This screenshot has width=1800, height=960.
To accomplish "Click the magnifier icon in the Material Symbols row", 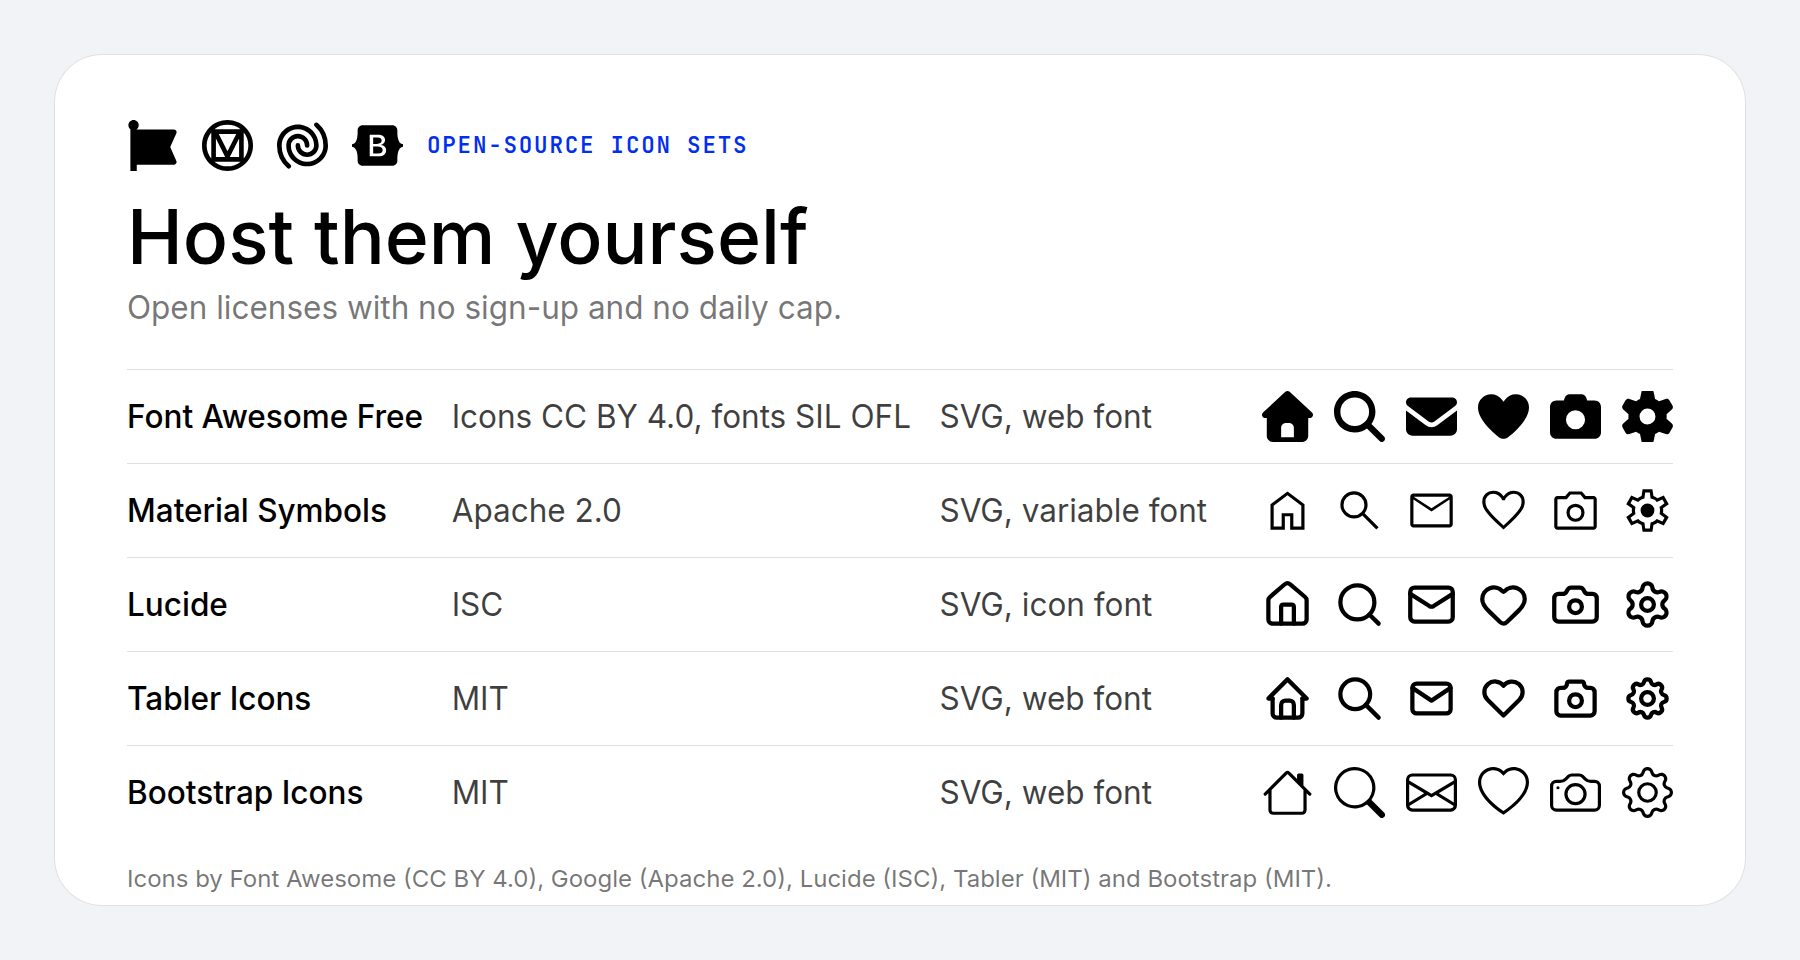I will click(x=1360, y=511).
